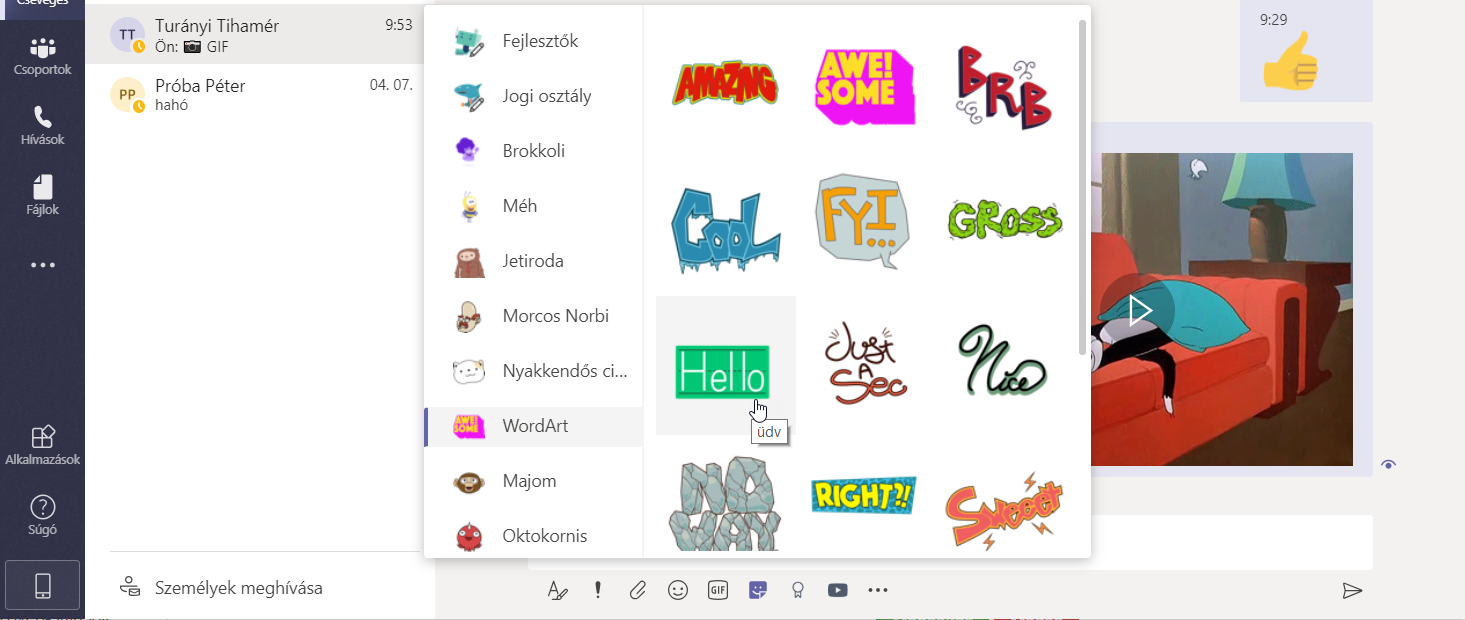Open the emoji picker
Image resolution: width=1465 pixels, height=620 pixels.
678,590
